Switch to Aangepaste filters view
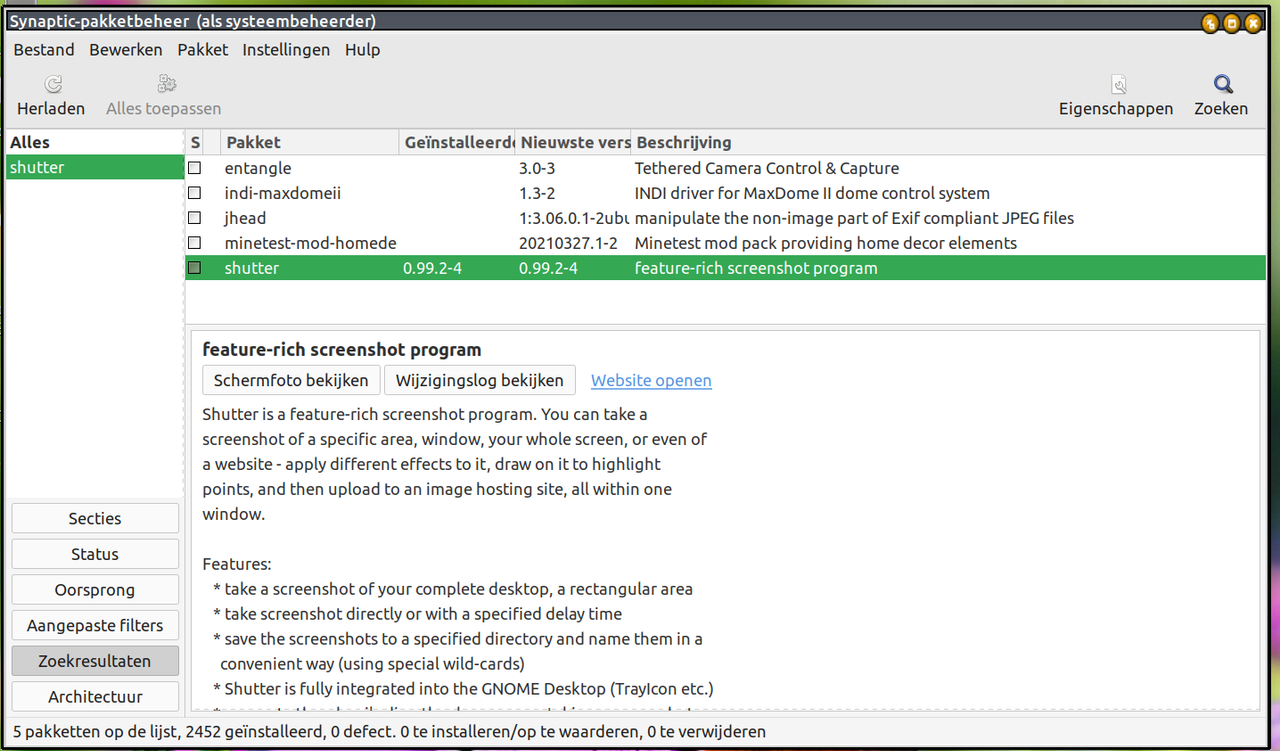 pyautogui.click(x=95, y=625)
